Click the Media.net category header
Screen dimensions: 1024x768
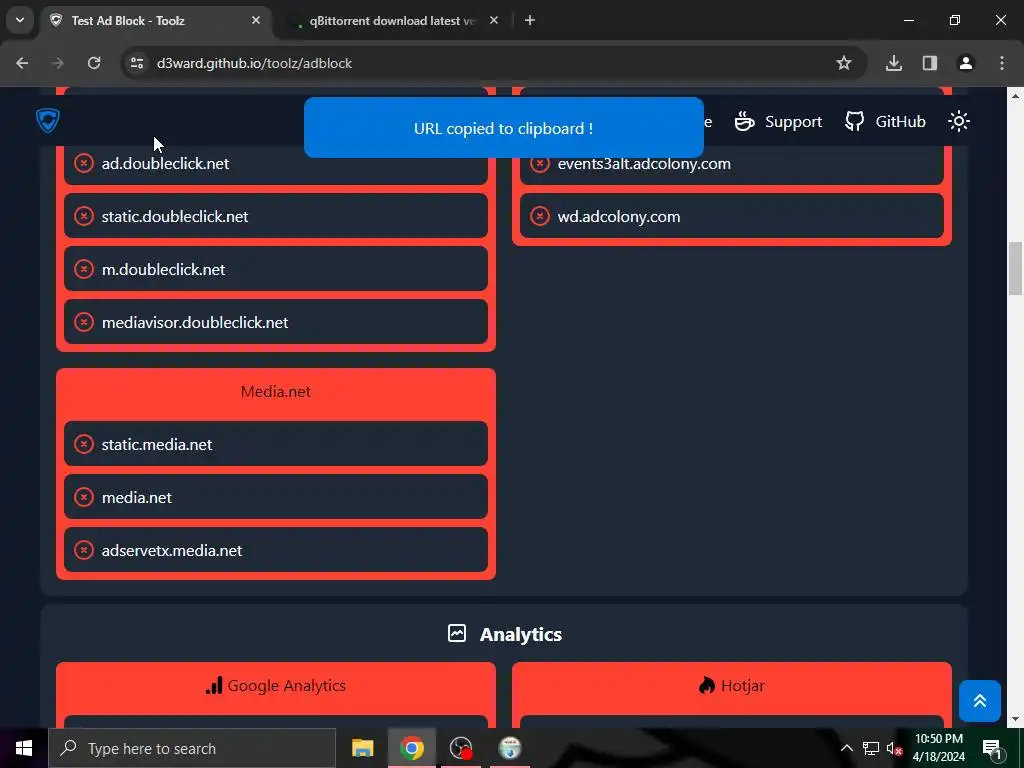pyautogui.click(x=276, y=392)
